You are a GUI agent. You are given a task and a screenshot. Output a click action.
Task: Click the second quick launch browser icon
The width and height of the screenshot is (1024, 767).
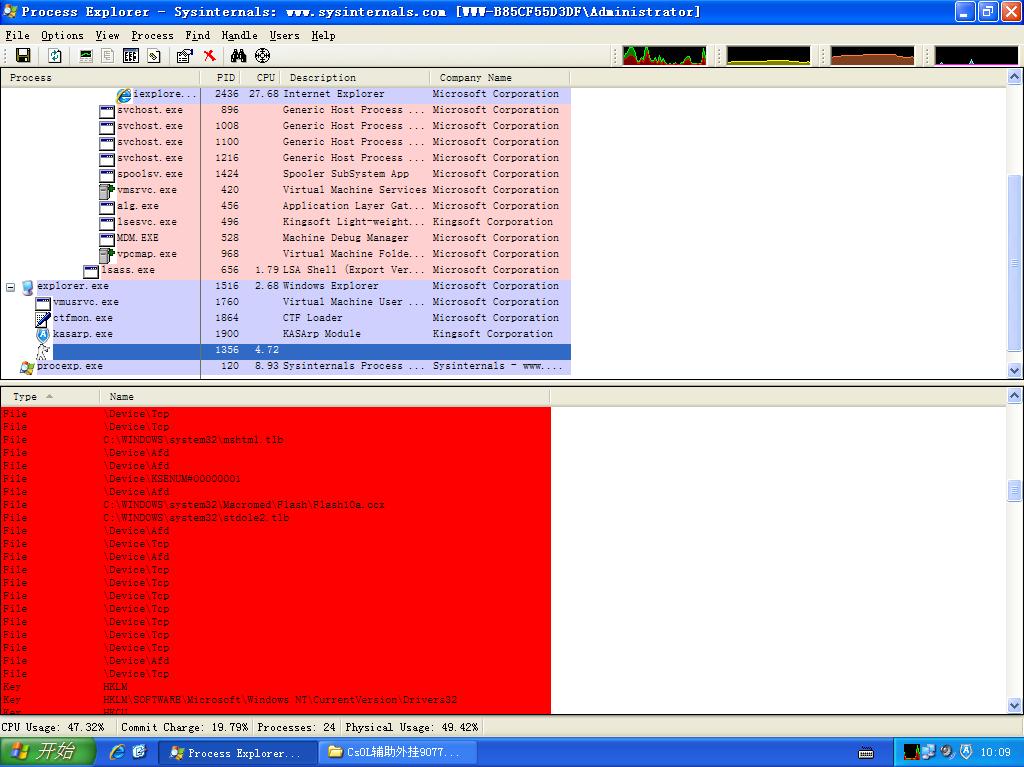tap(139, 752)
